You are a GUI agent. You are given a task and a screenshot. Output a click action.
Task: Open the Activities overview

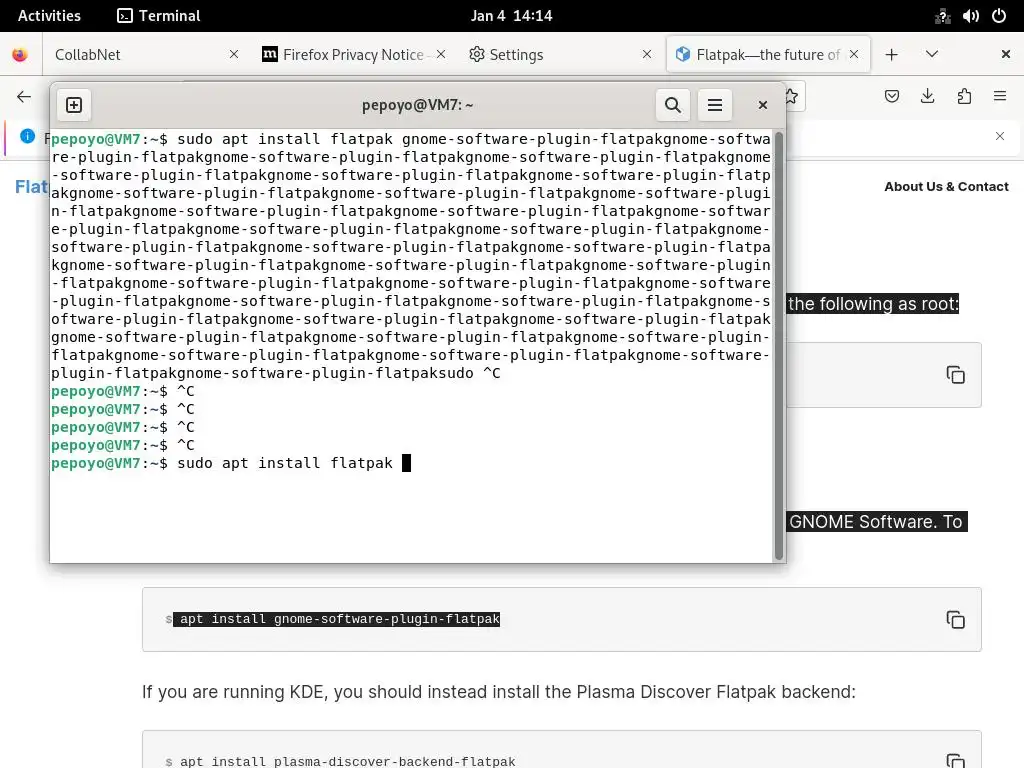click(49, 16)
